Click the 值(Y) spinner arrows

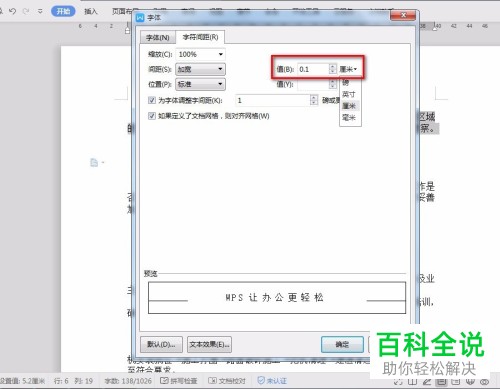pyautogui.click(x=332, y=84)
